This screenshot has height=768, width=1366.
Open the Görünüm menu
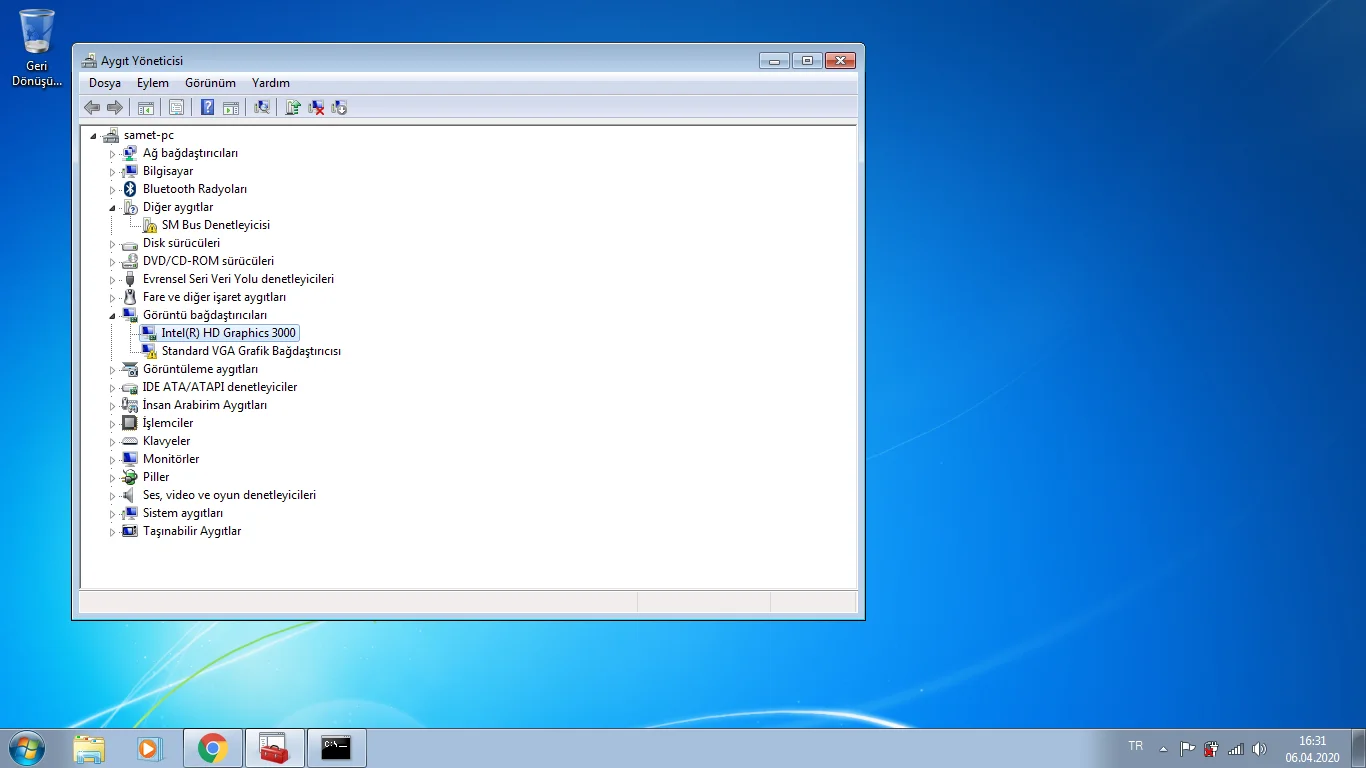[210, 83]
